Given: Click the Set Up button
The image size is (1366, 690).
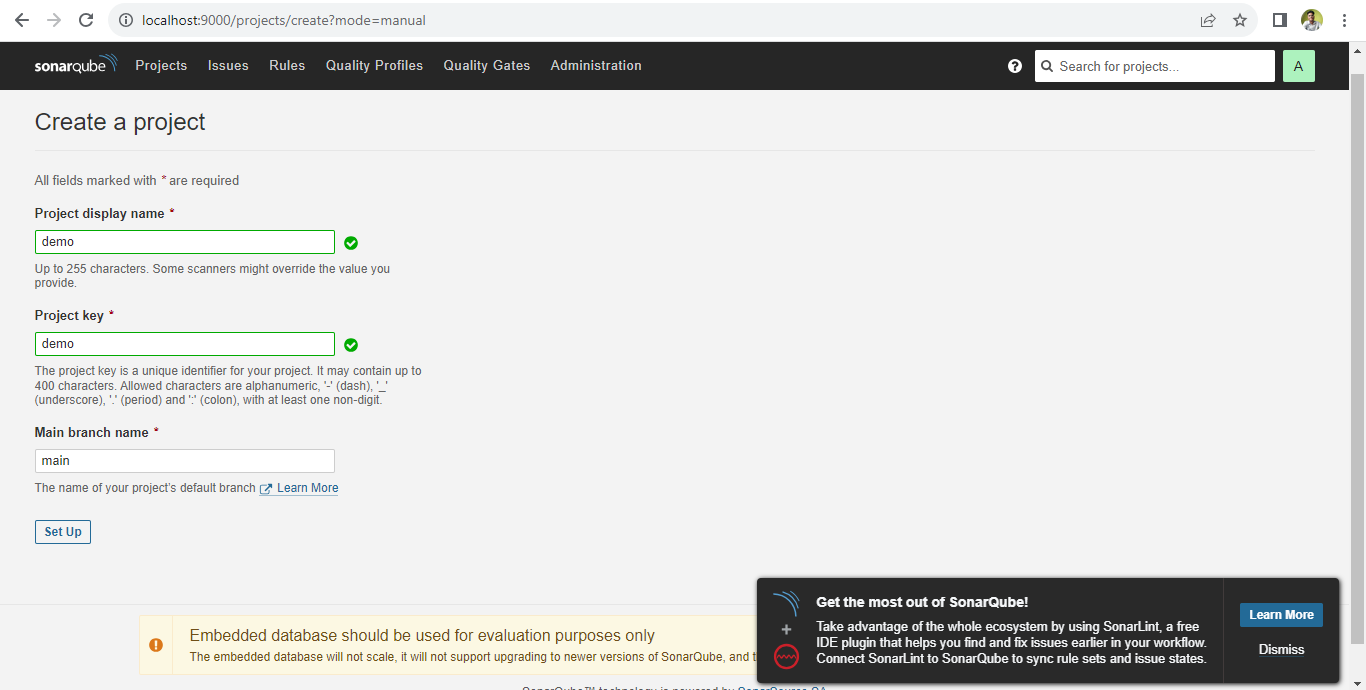Looking at the screenshot, I should 63,532.
